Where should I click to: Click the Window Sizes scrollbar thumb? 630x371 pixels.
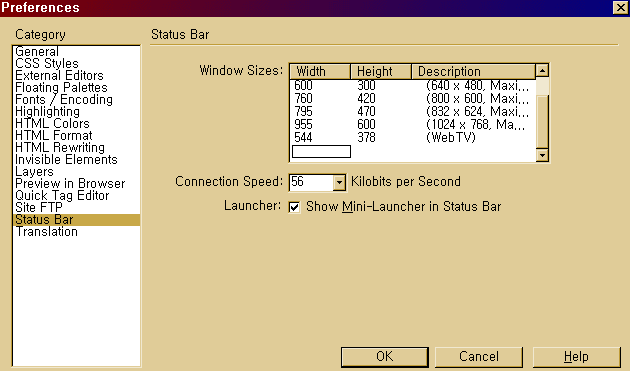pyautogui.click(x=542, y=122)
